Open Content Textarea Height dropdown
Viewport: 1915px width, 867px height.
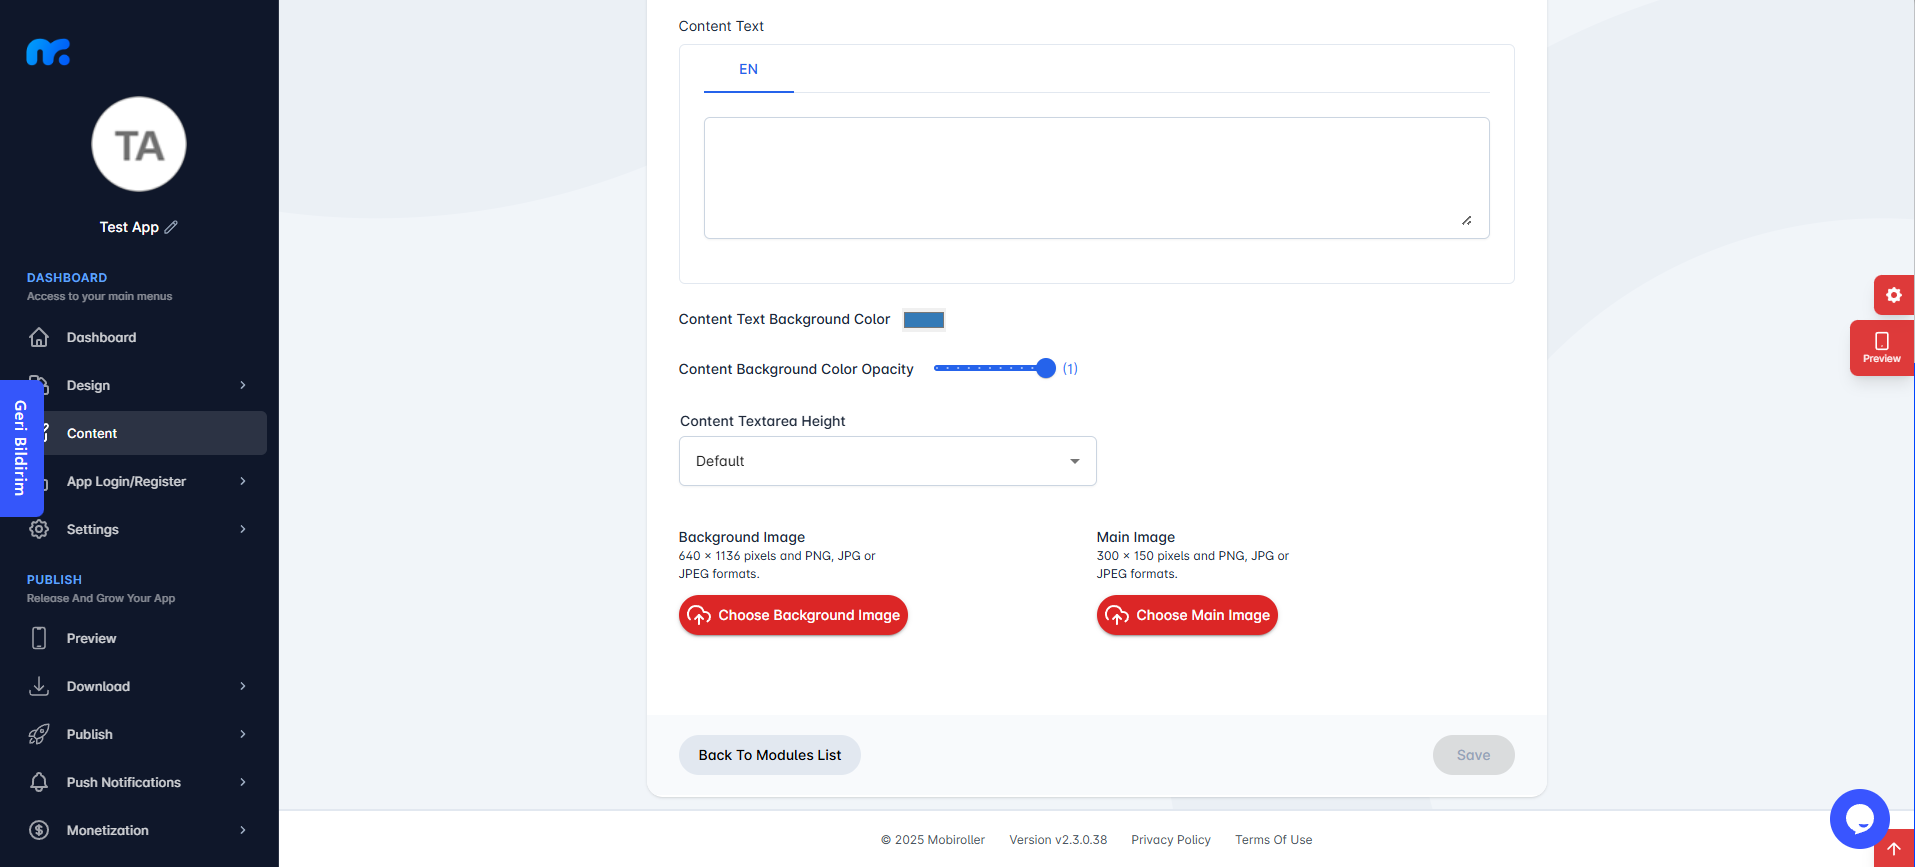pyautogui.click(x=887, y=461)
